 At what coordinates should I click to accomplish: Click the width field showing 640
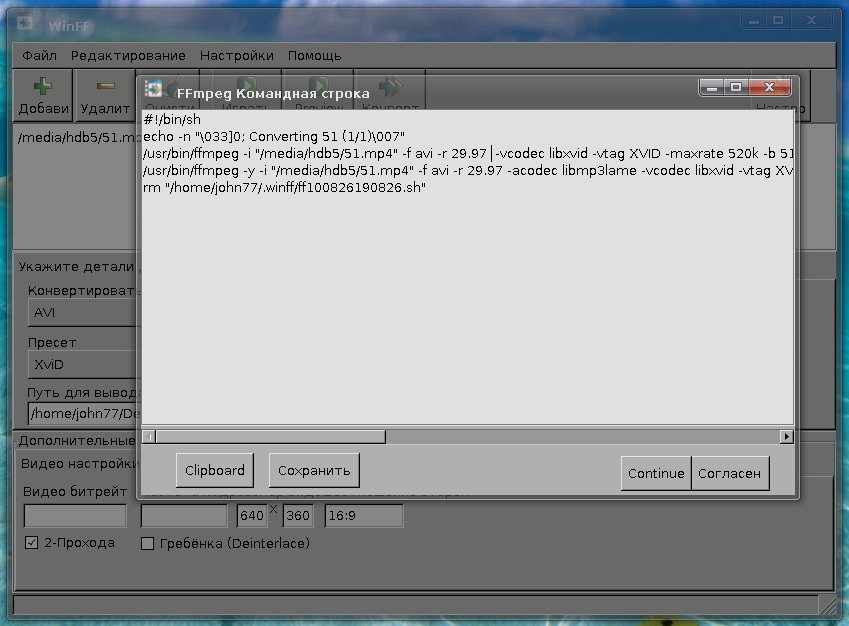pyautogui.click(x=252, y=516)
